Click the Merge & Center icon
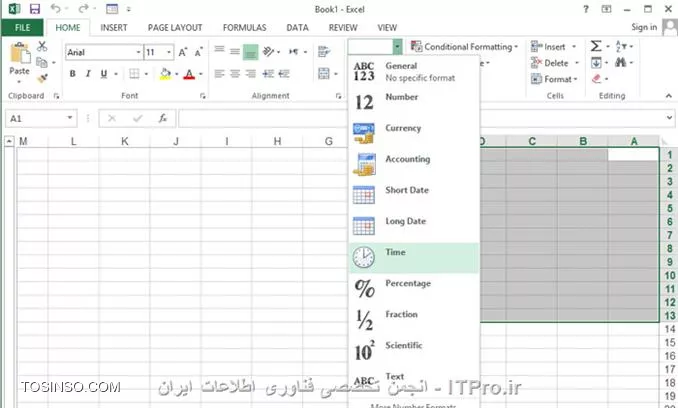 coord(324,73)
